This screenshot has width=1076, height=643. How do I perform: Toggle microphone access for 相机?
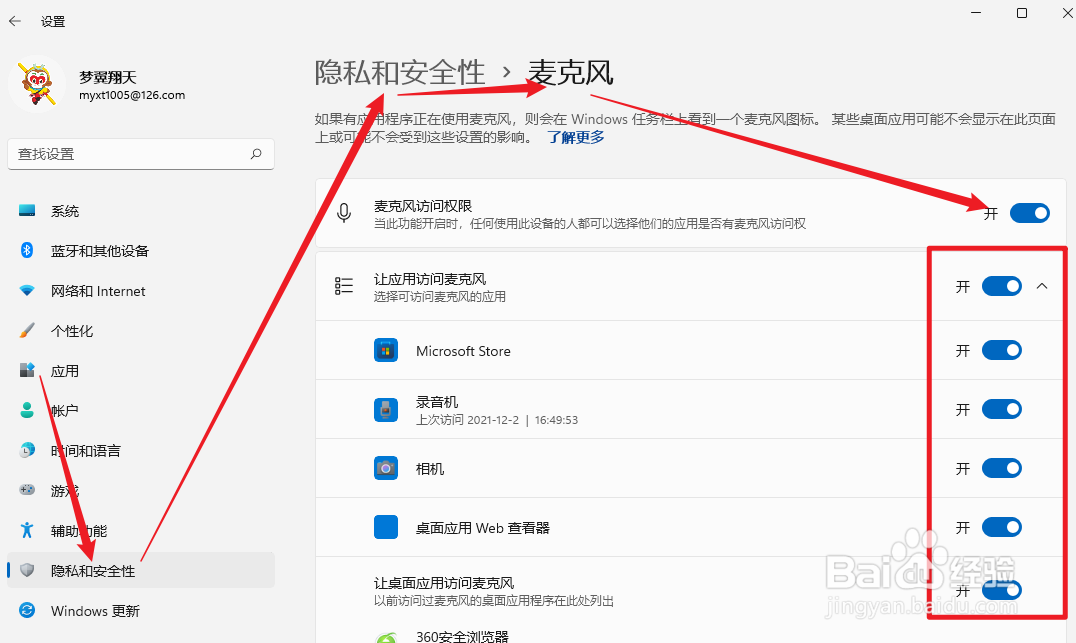click(x=1001, y=468)
